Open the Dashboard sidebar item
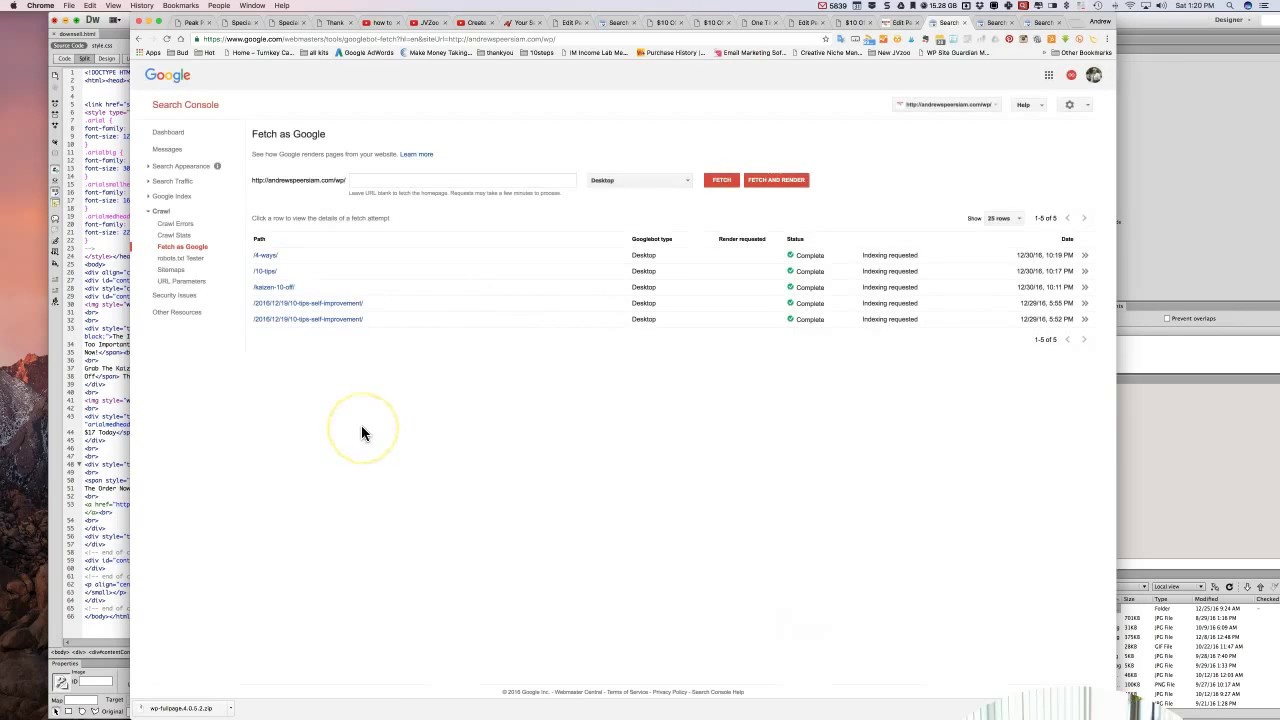This screenshot has width=1280, height=720. click(x=168, y=132)
